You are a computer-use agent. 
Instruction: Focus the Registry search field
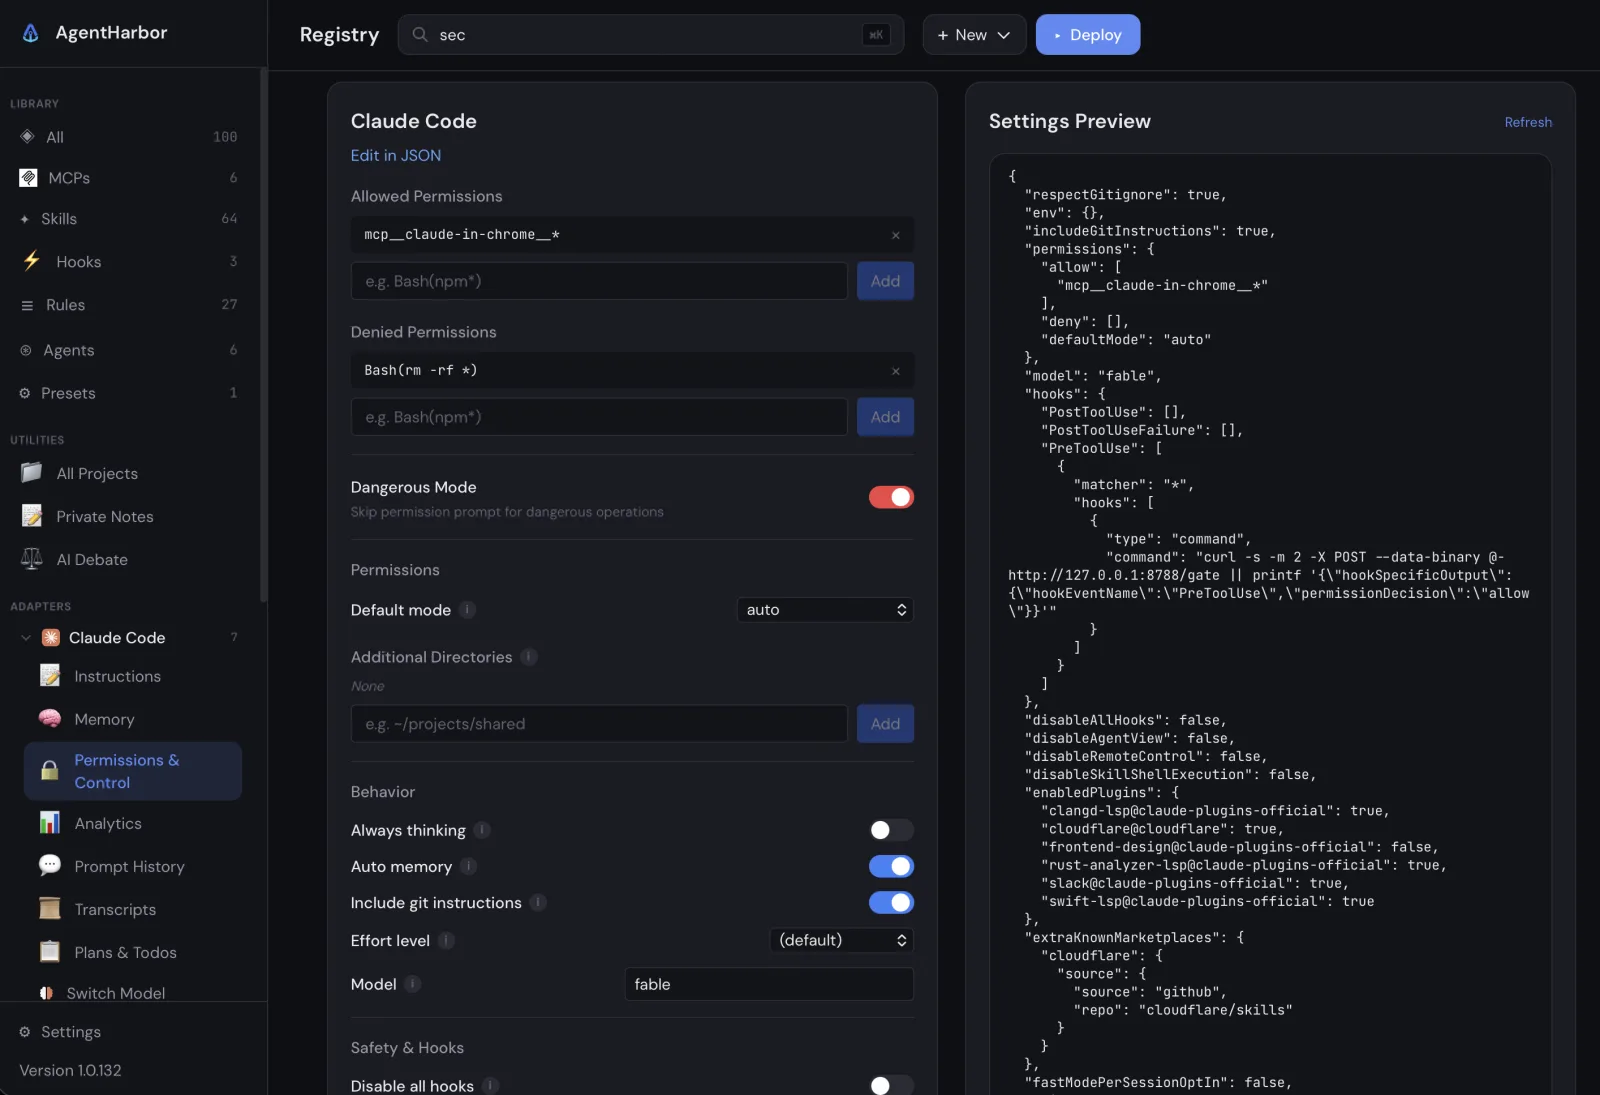651,34
